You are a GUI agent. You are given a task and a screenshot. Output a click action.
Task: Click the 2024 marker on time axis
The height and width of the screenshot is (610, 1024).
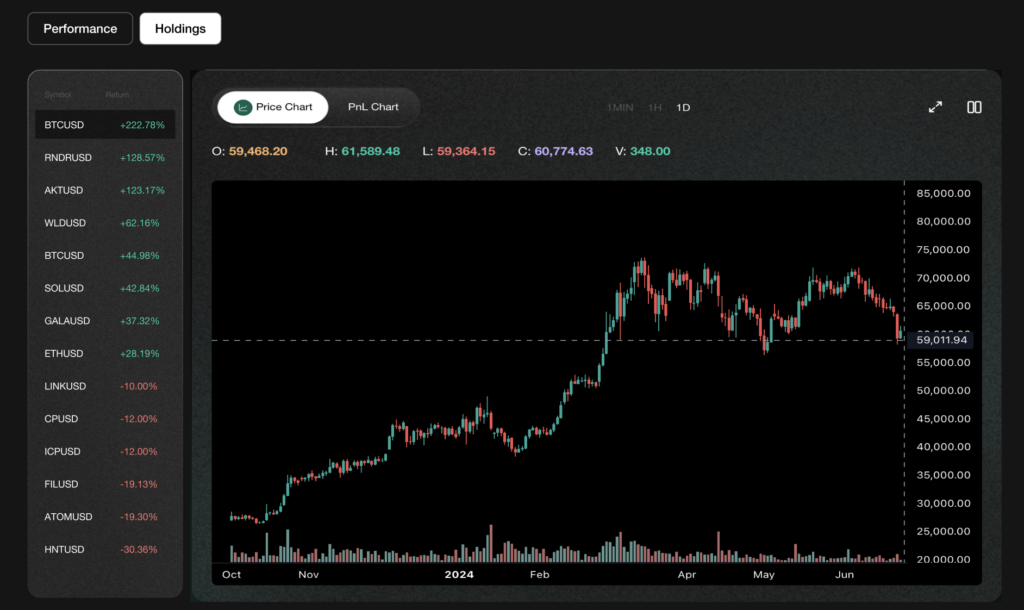458,575
